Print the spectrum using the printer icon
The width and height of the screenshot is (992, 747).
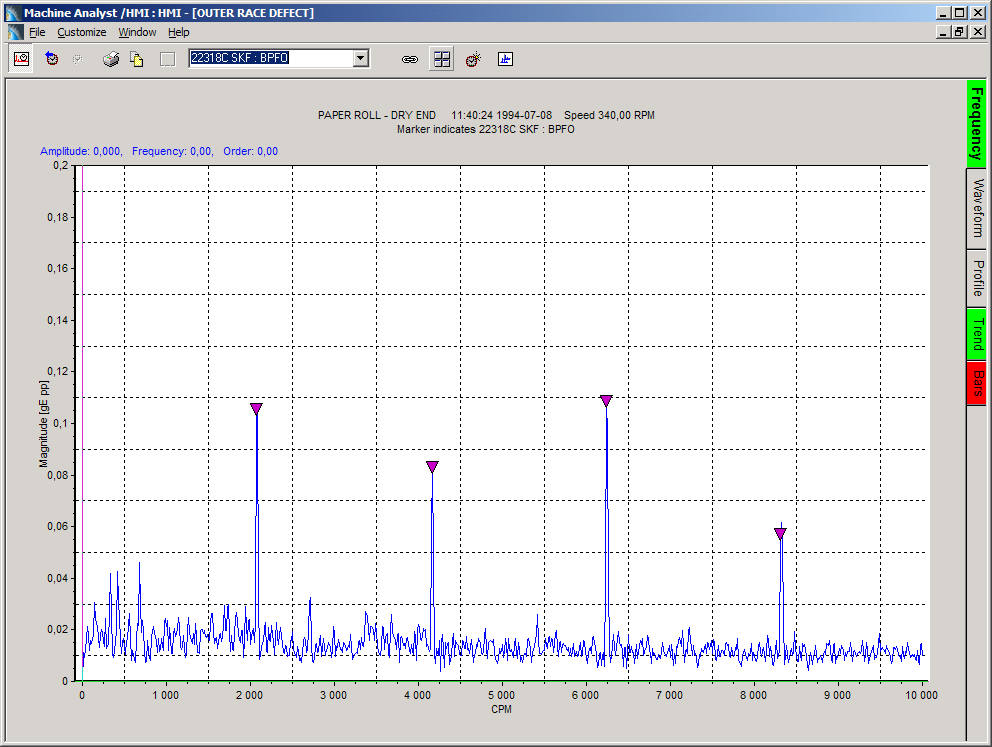tap(111, 59)
